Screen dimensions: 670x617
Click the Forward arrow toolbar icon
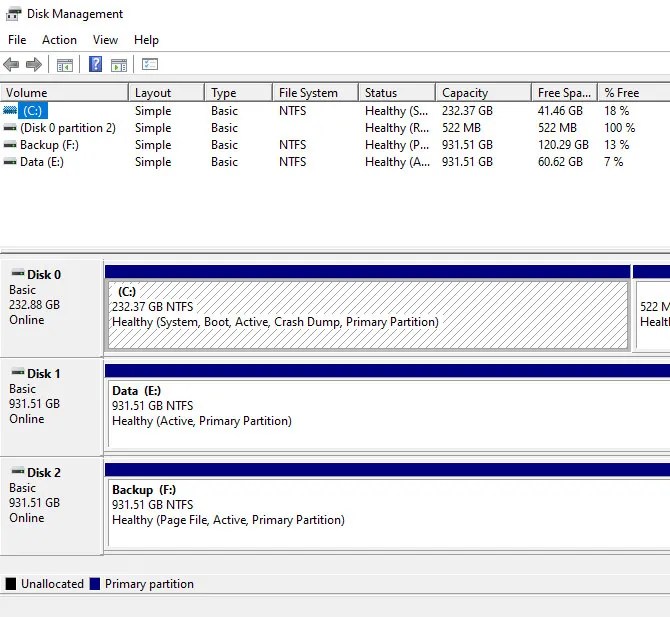click(x=34, y=65)
